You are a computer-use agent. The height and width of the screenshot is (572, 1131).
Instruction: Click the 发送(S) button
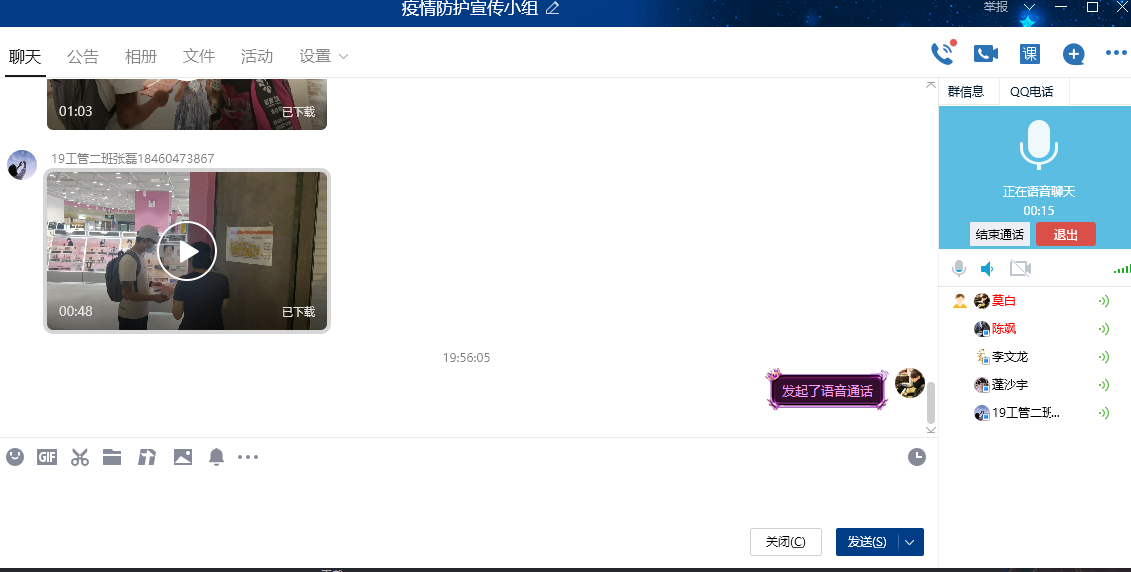(867, 542)
